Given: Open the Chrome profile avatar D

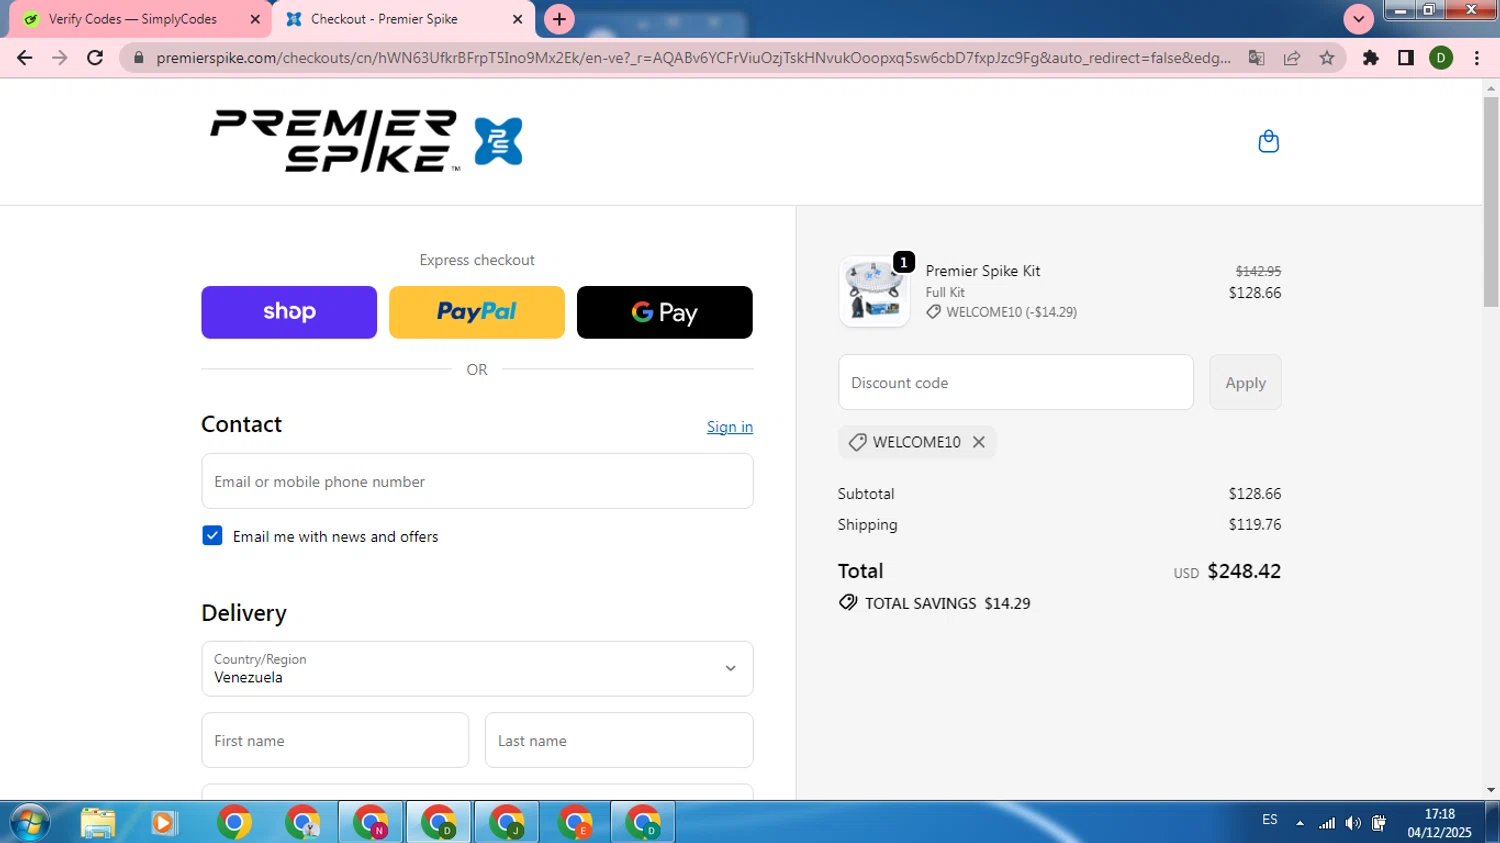Looking at the screenshot, I should [1441, 58].
